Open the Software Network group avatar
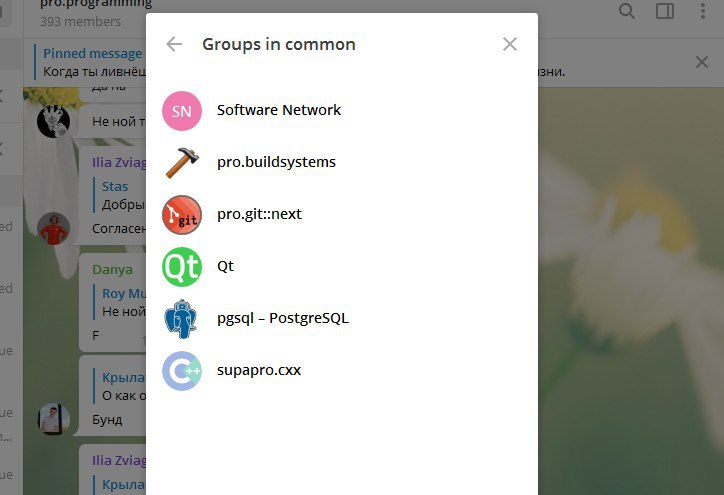 pos(182,111)
